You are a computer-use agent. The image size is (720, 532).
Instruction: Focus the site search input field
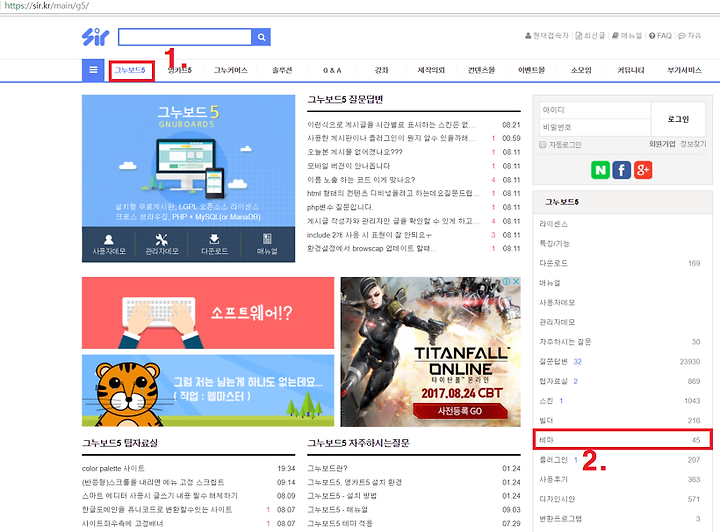185,37
